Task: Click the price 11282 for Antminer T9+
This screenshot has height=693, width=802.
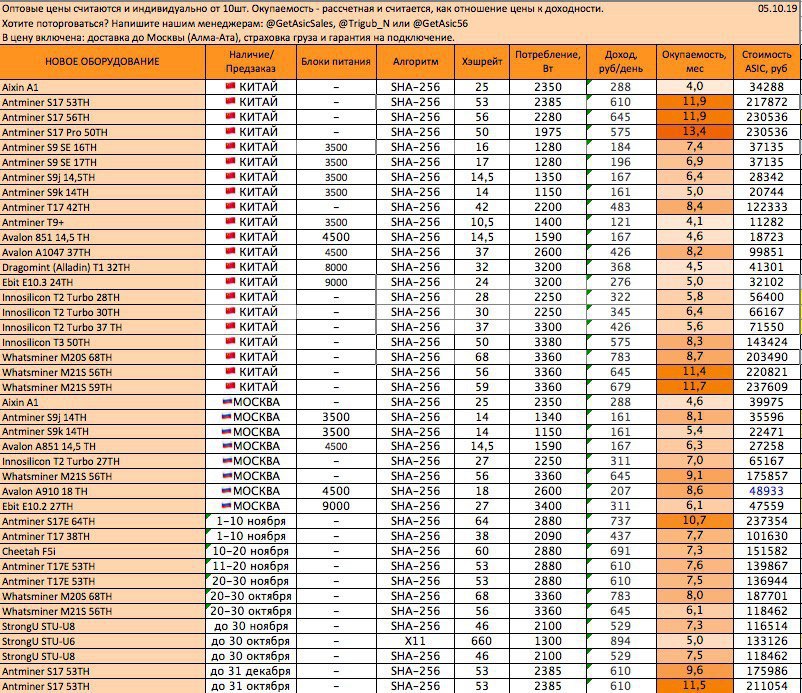Action: [x=767, y=222]
